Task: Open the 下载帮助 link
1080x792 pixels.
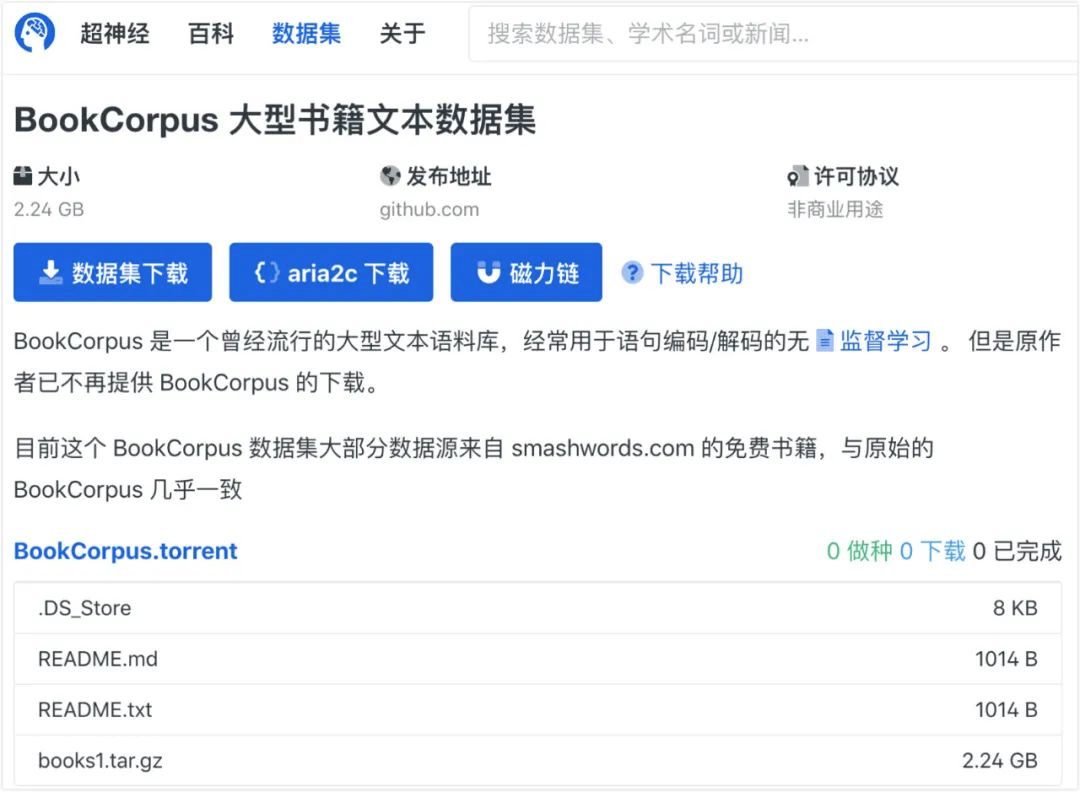Action: coord(696,273)
